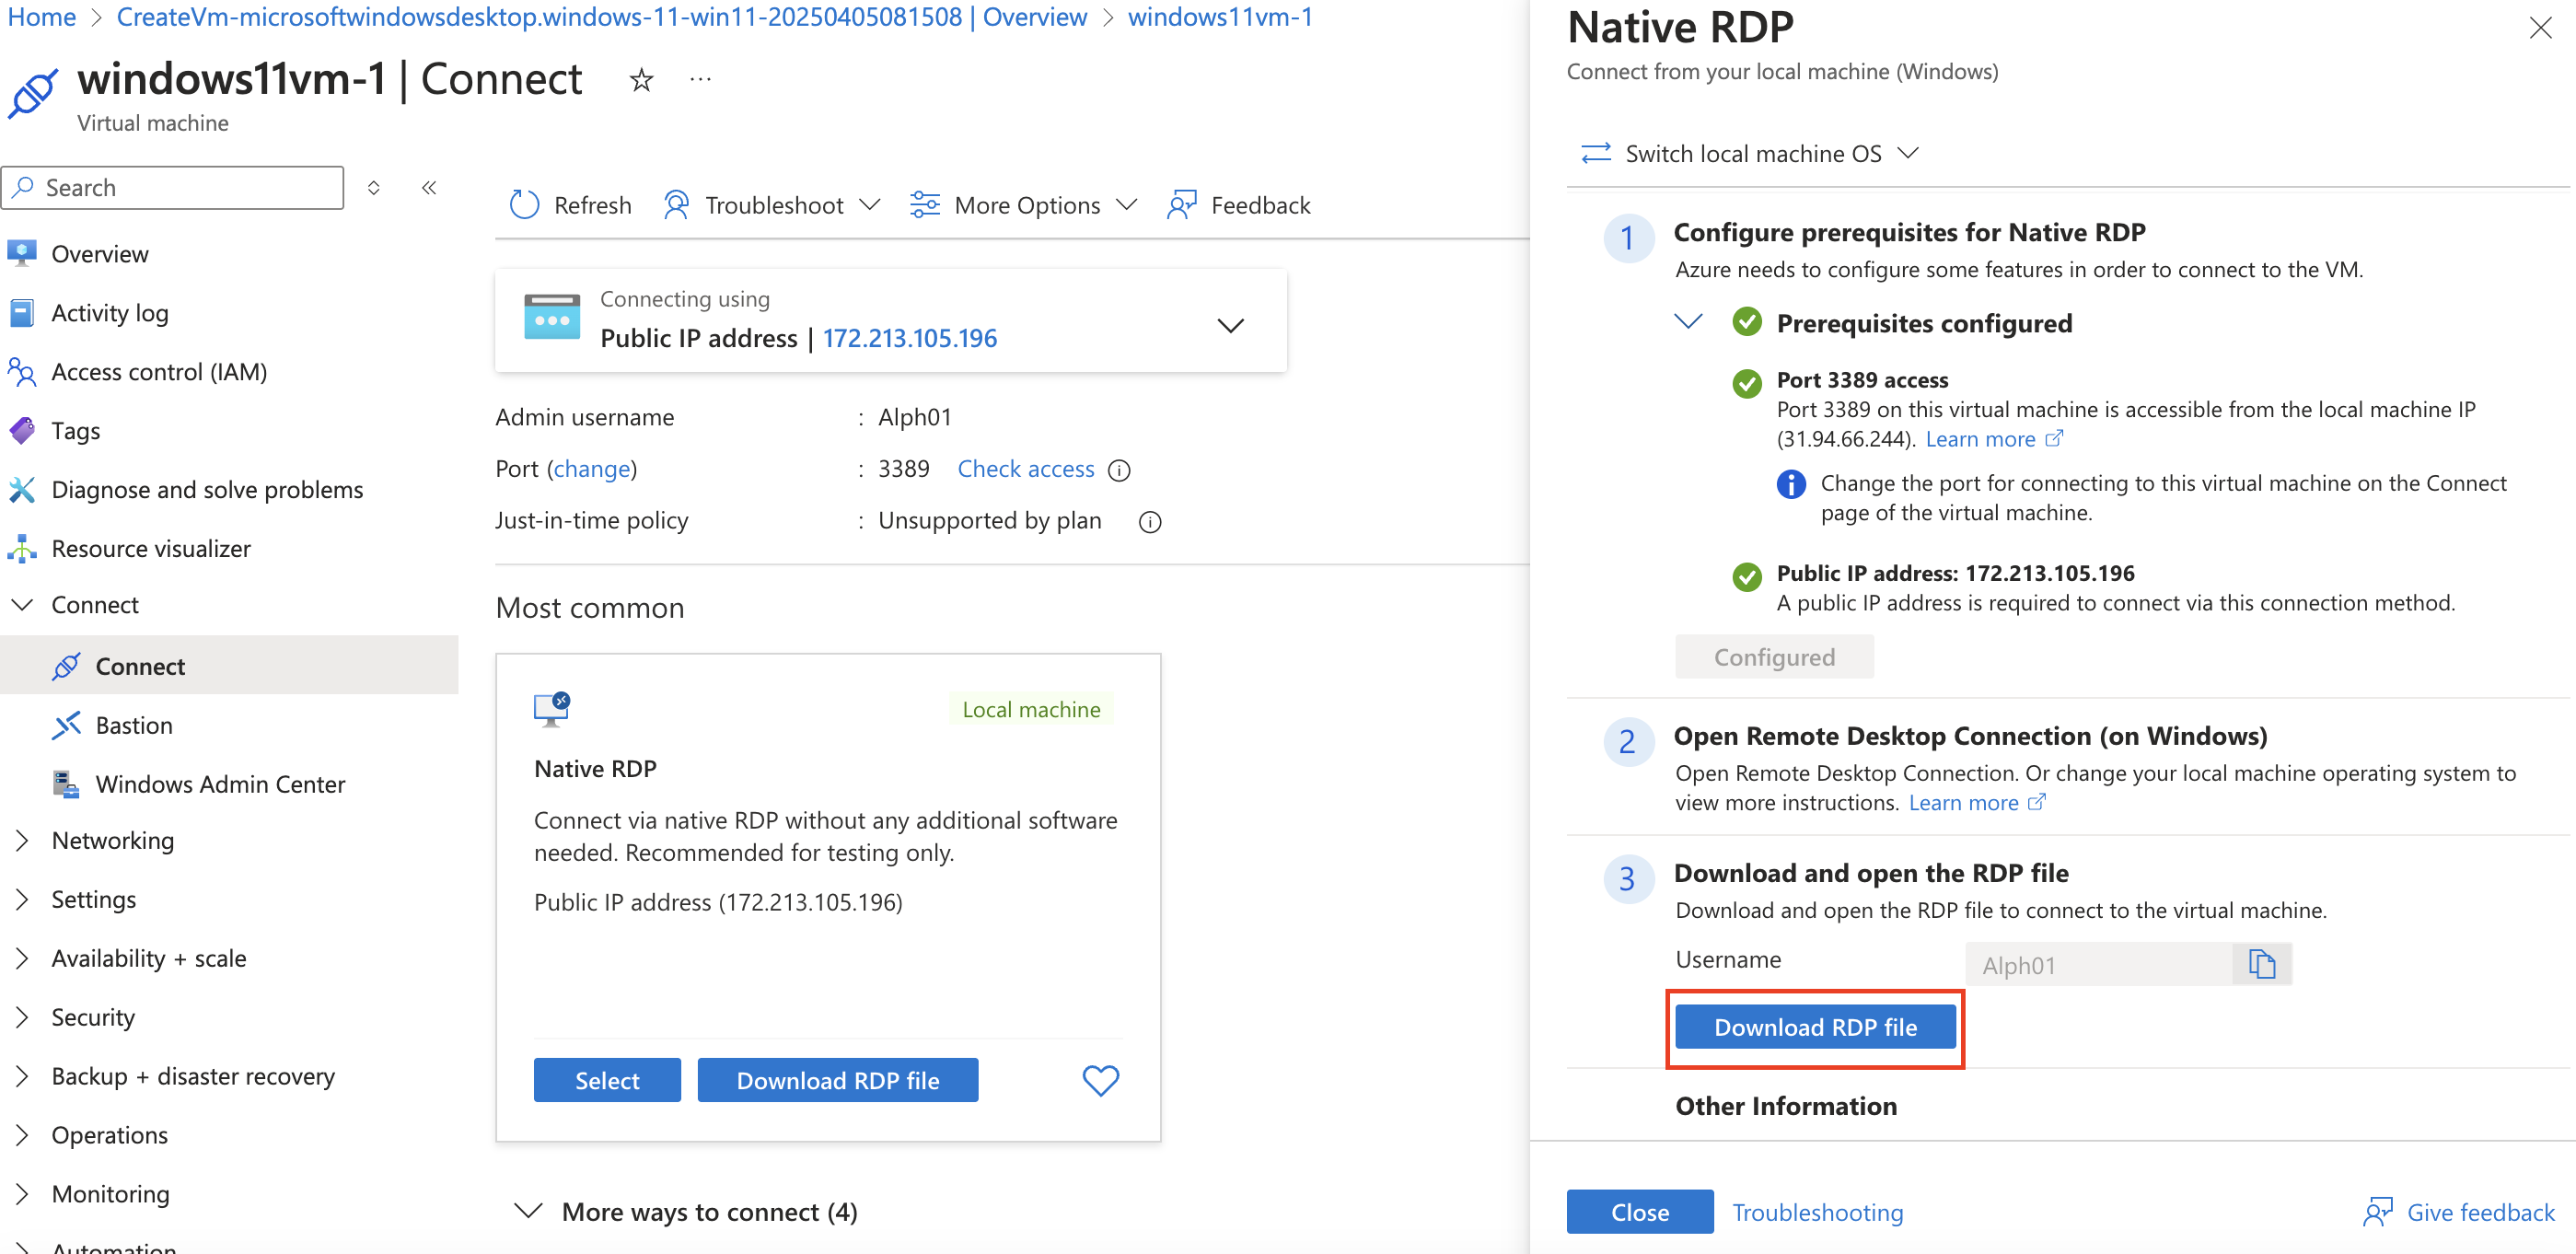Open Access control (IAM)
Image resolution: width=2576 pixels, height=1254 pixels.
(x=159, y=372)
